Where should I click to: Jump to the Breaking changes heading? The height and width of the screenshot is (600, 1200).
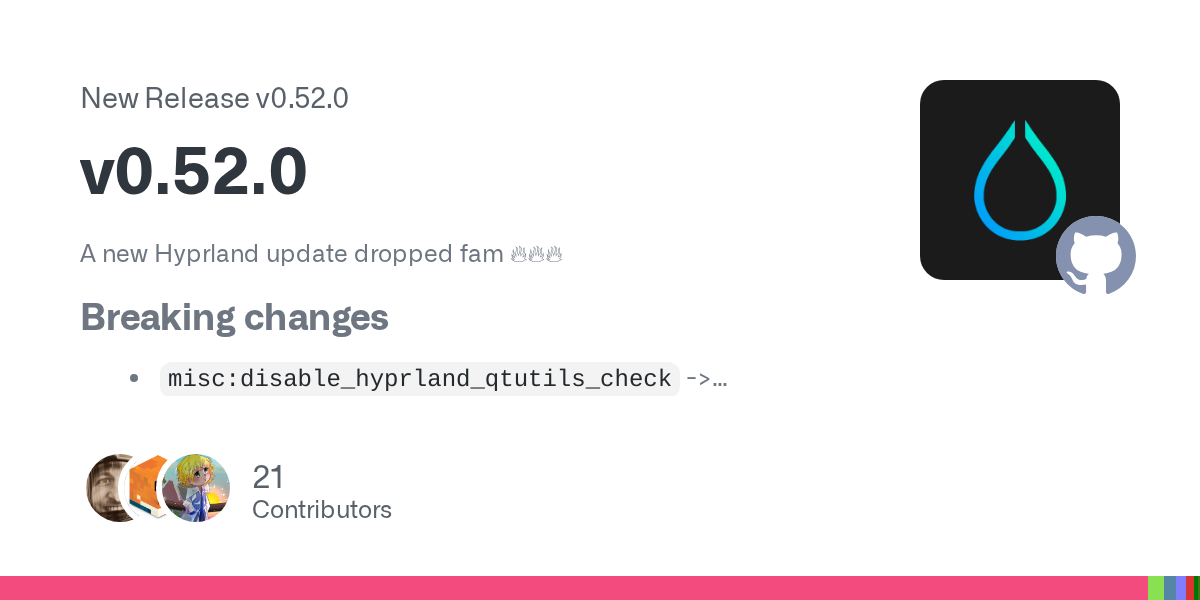[x=234, y=317]
